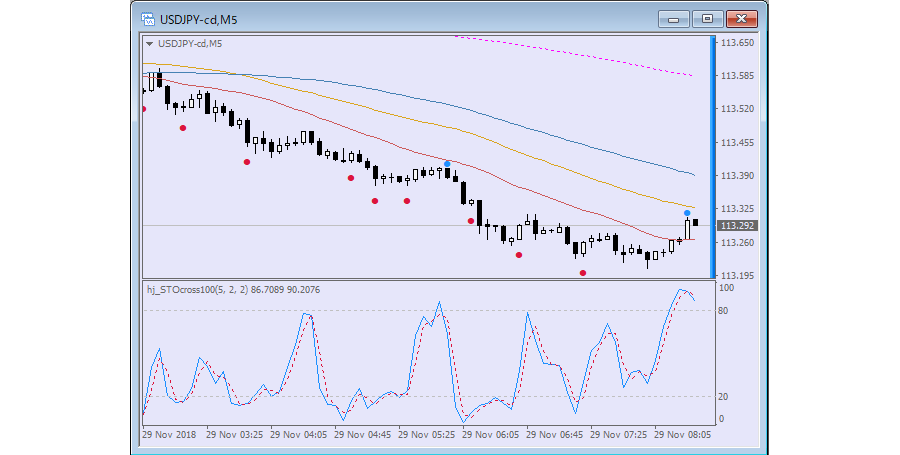900x455 pixels.
Task: Minimize the USDJPY-cd,M5 chart window
Action: (673, 20)
